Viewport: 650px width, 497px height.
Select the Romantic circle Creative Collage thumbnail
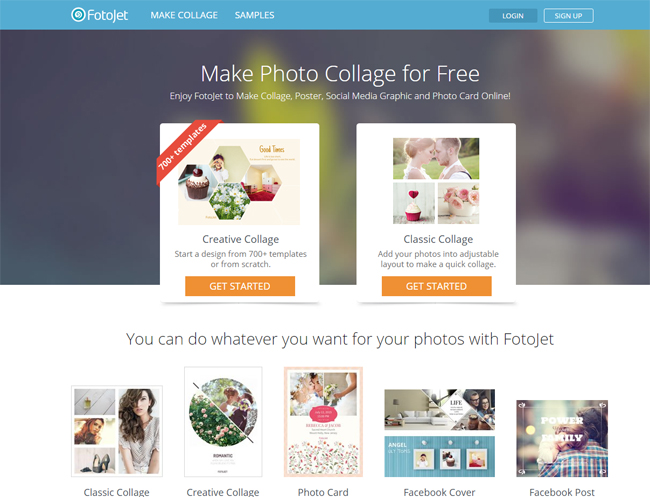223,422
